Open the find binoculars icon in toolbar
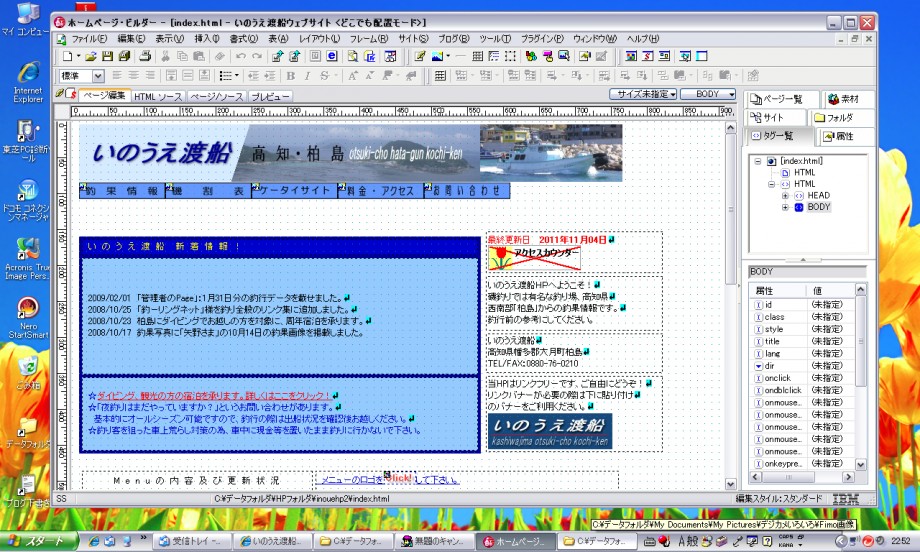 (391, 56)
